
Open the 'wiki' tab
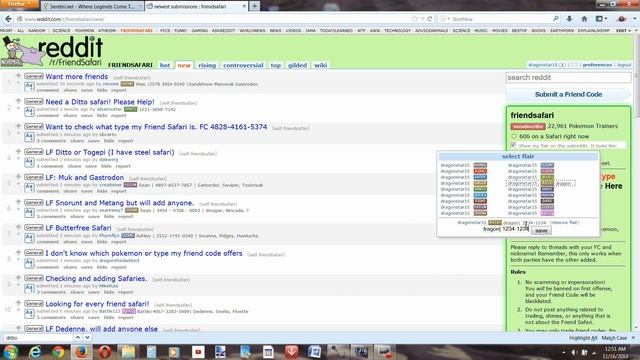pyautogui.click(x=320, y=65)
